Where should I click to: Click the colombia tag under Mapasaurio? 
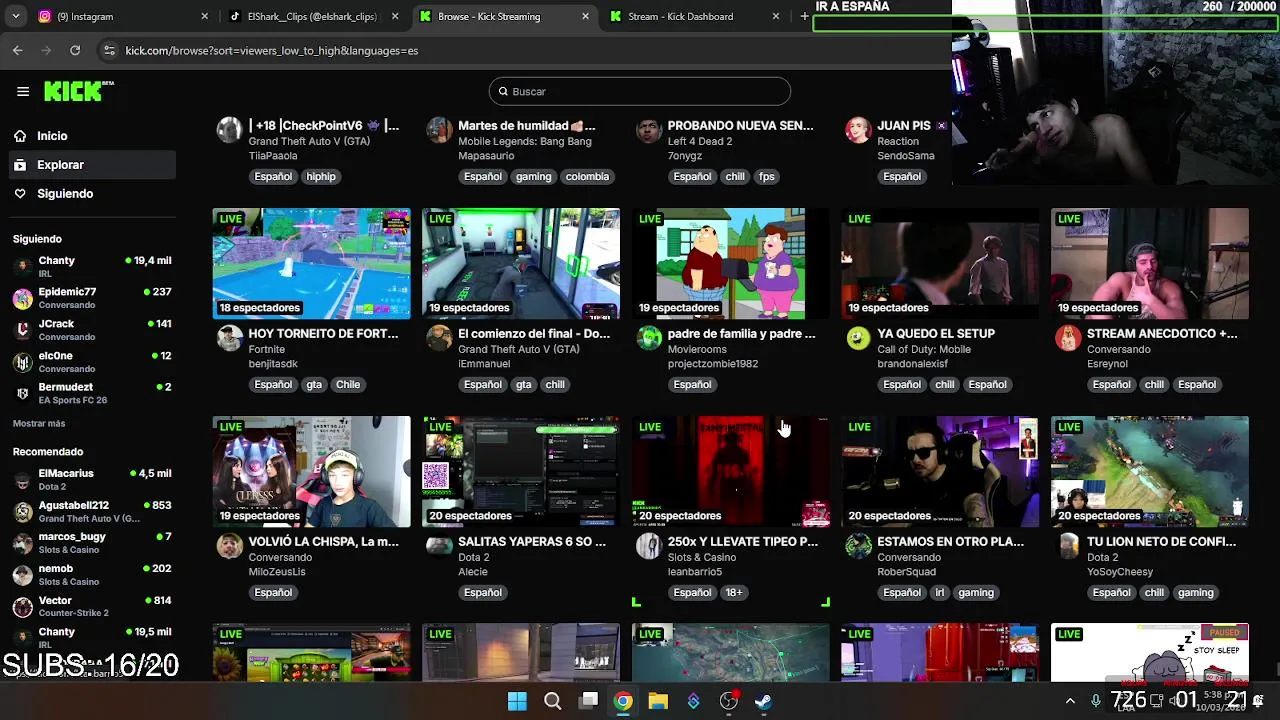(587, 177)
